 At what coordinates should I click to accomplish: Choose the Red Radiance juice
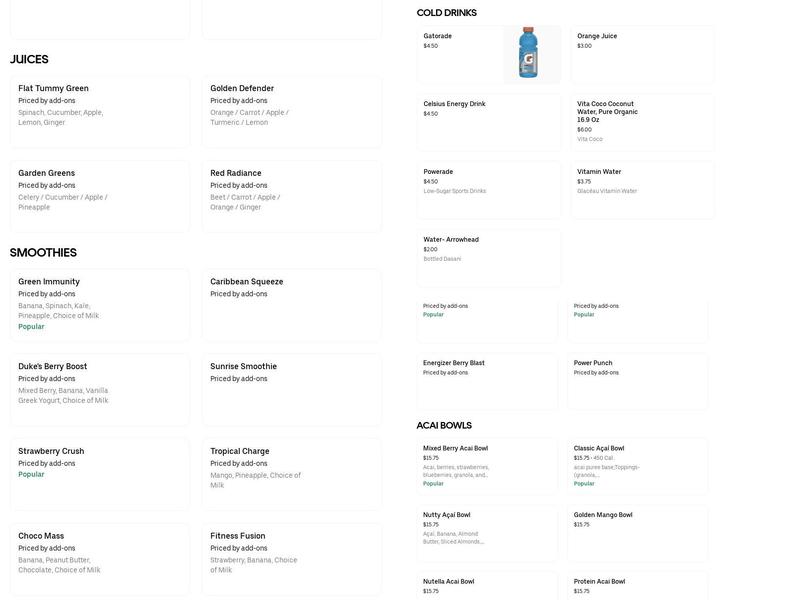[x=291, y=196]
